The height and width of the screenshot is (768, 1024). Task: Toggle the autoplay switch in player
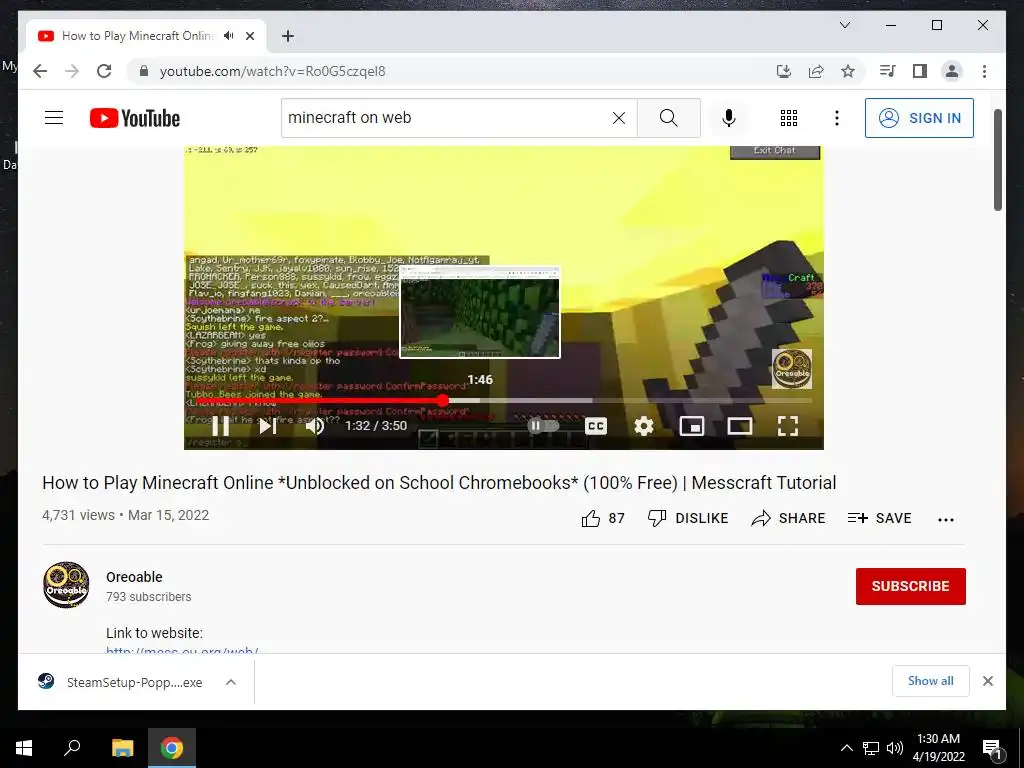coord(543,426)
